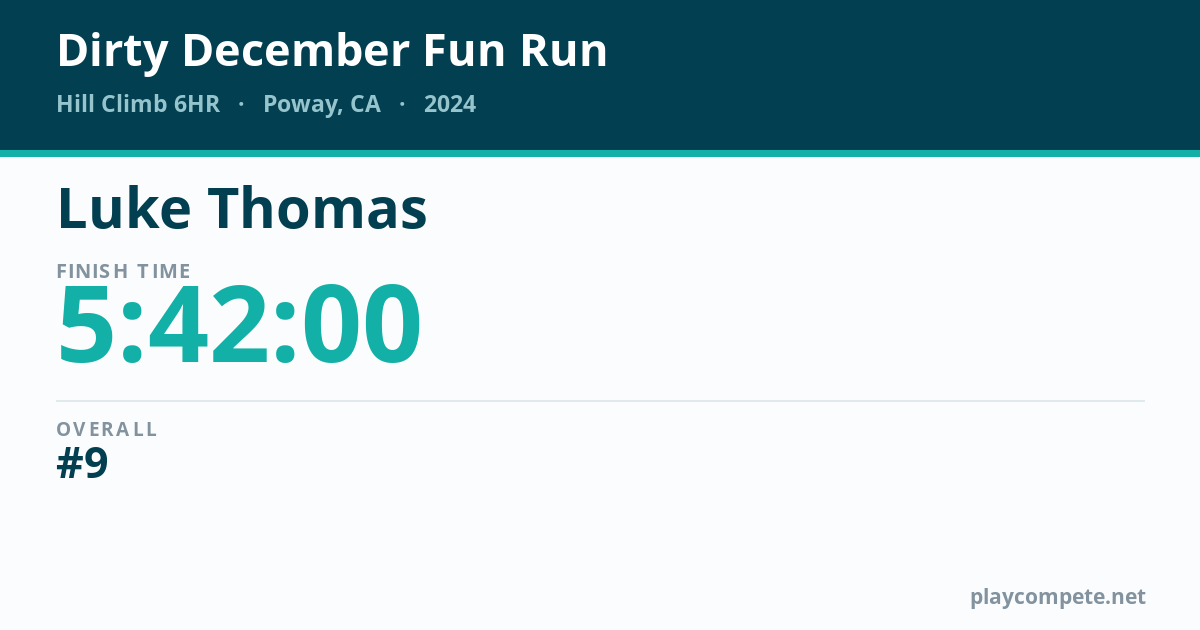Viewport: 1200px width, 630px height.
Task: Click the word Thomas in the name
Action: click(318, 208)
